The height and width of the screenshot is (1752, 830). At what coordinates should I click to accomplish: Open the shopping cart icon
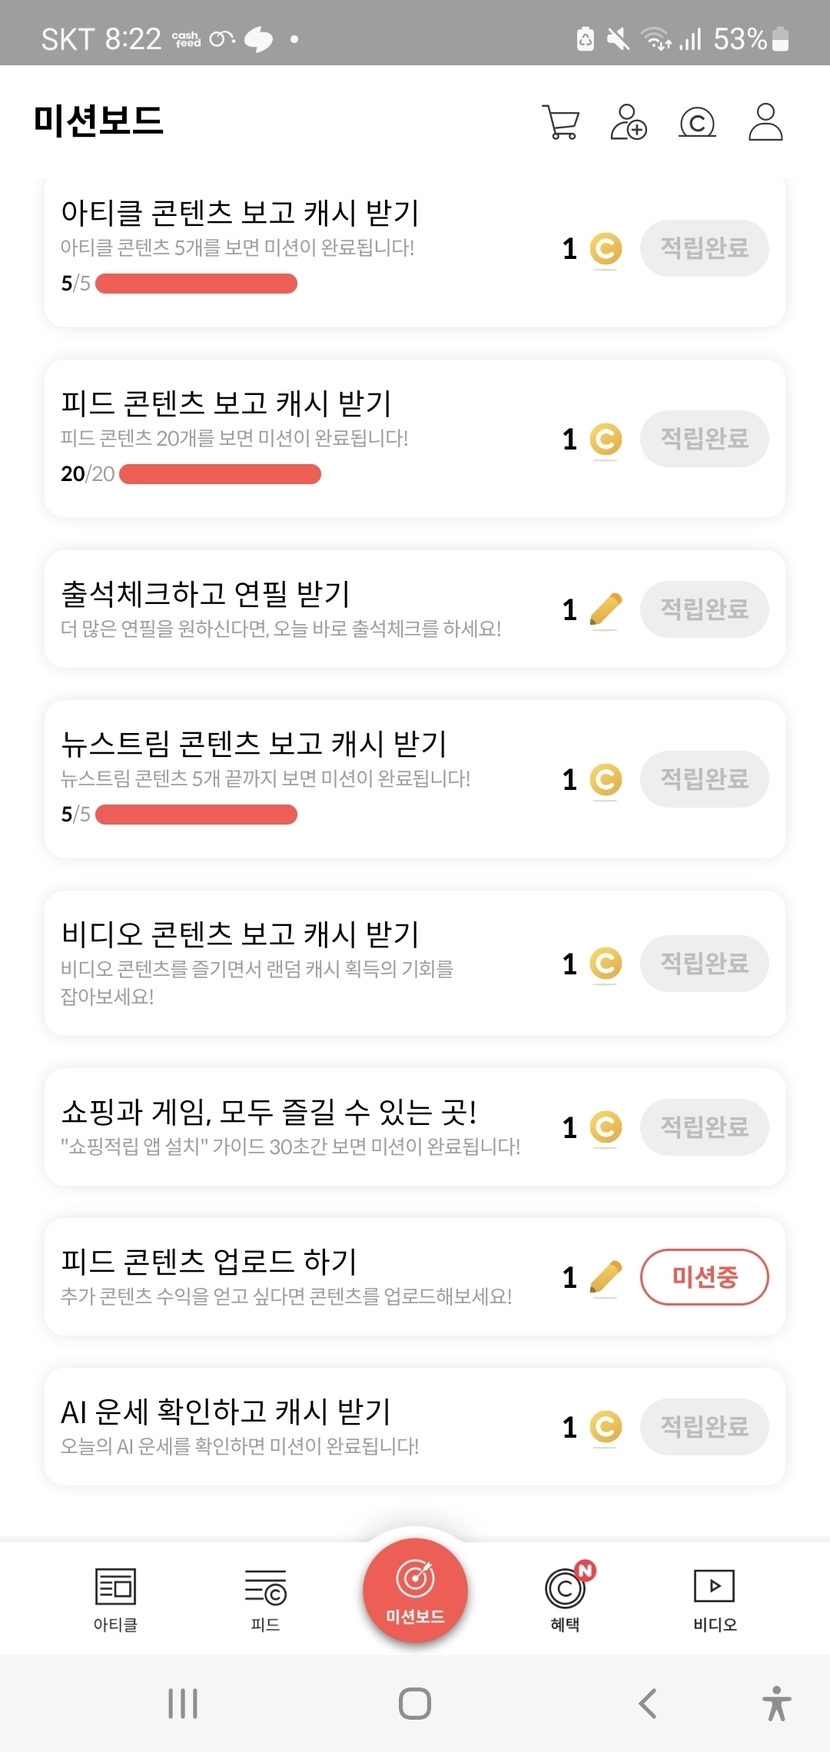point(560,122)
